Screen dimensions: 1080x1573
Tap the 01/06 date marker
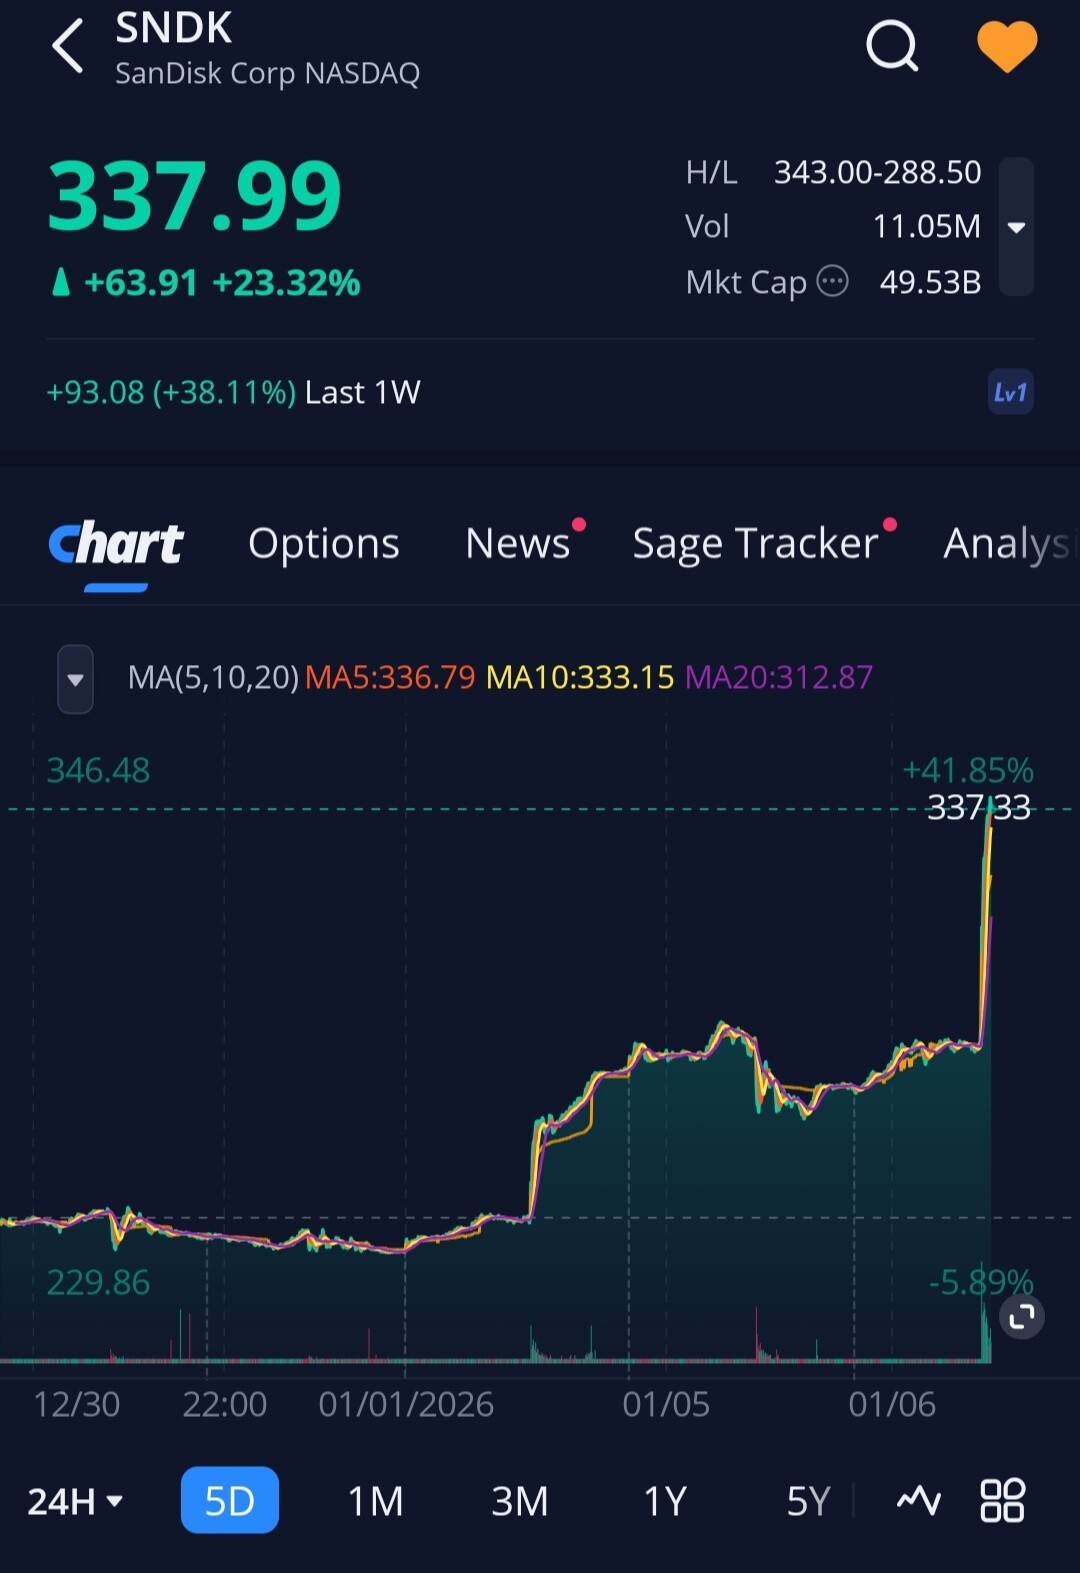click(x=892, y=1404)
